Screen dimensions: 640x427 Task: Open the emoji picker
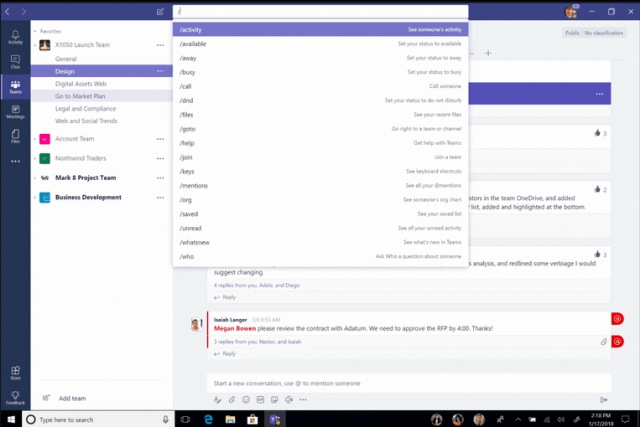click(x=246, y=400)
